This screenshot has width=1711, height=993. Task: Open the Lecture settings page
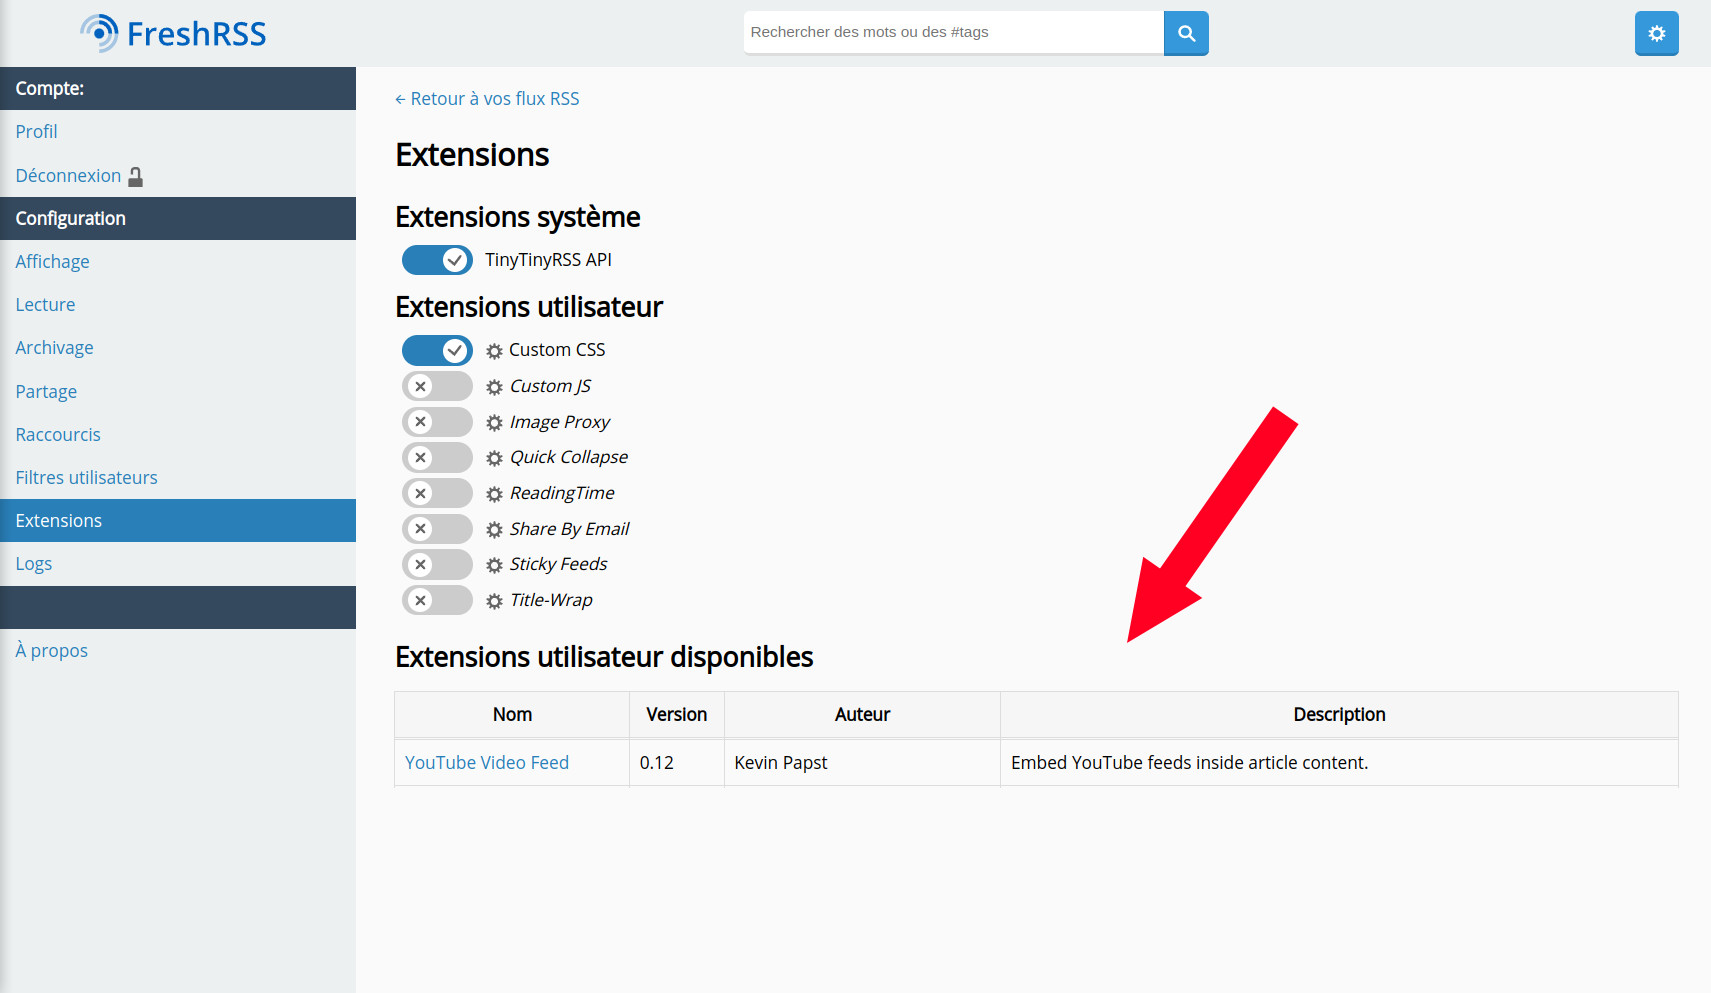(x=178, y=304)
